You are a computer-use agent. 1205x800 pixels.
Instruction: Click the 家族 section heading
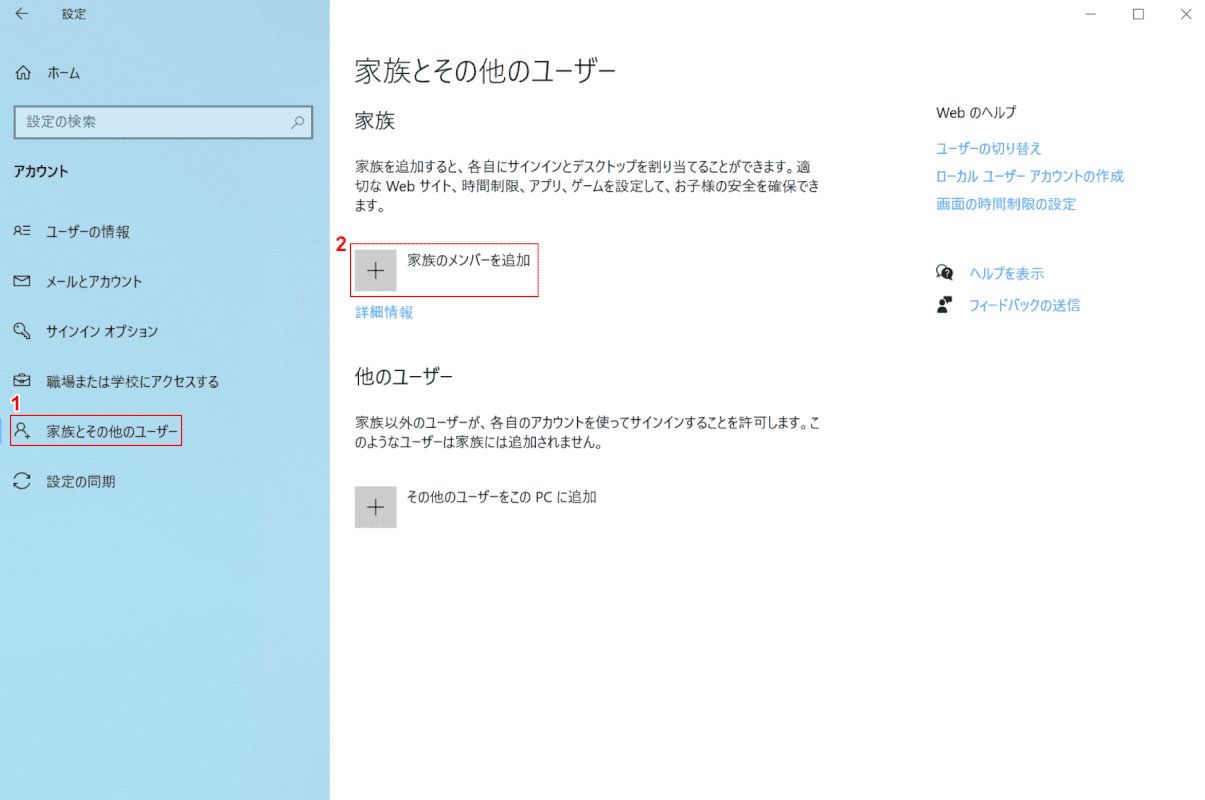pos(375,121)
